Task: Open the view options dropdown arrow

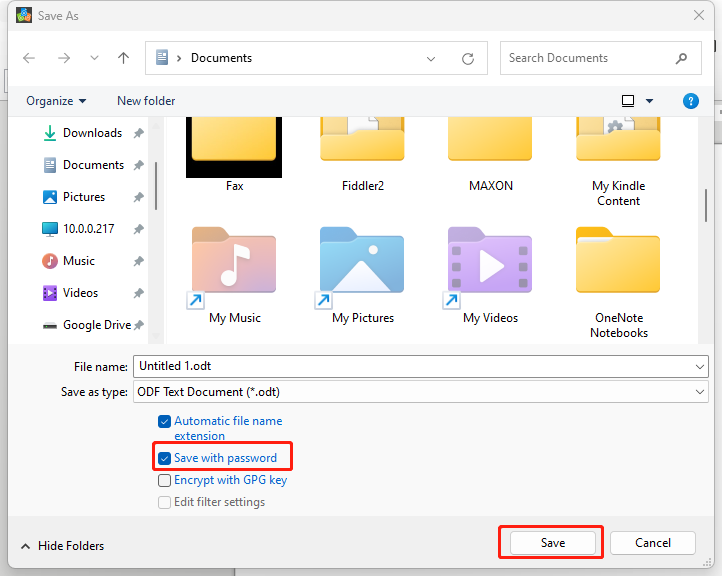Action: pos(649,101)
